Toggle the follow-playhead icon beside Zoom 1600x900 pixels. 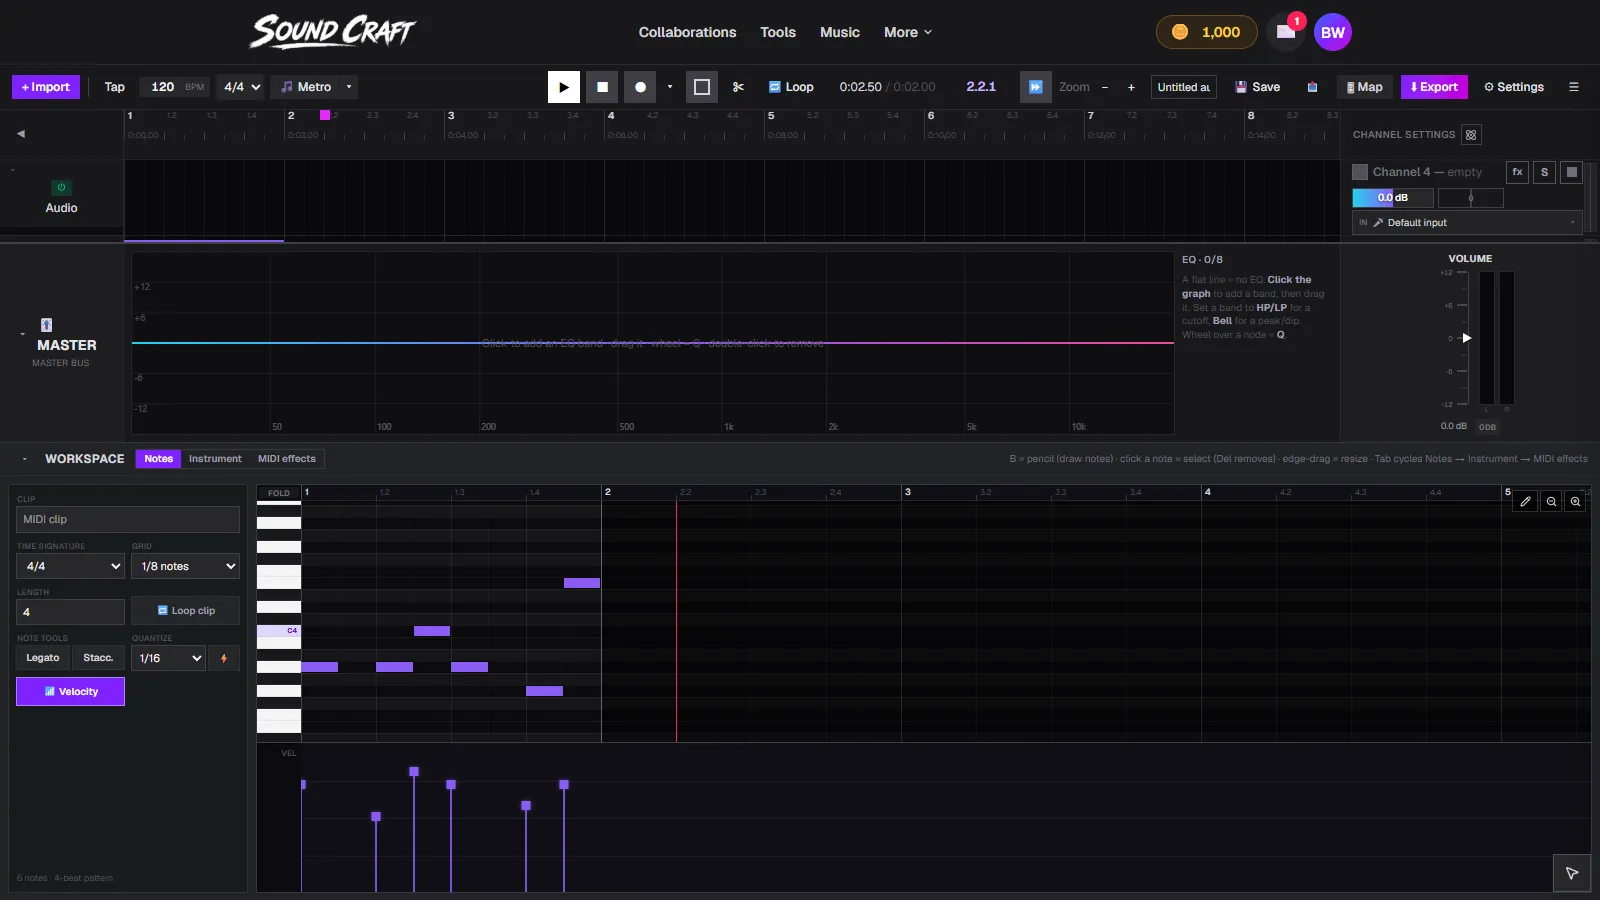pos(1036,87)
